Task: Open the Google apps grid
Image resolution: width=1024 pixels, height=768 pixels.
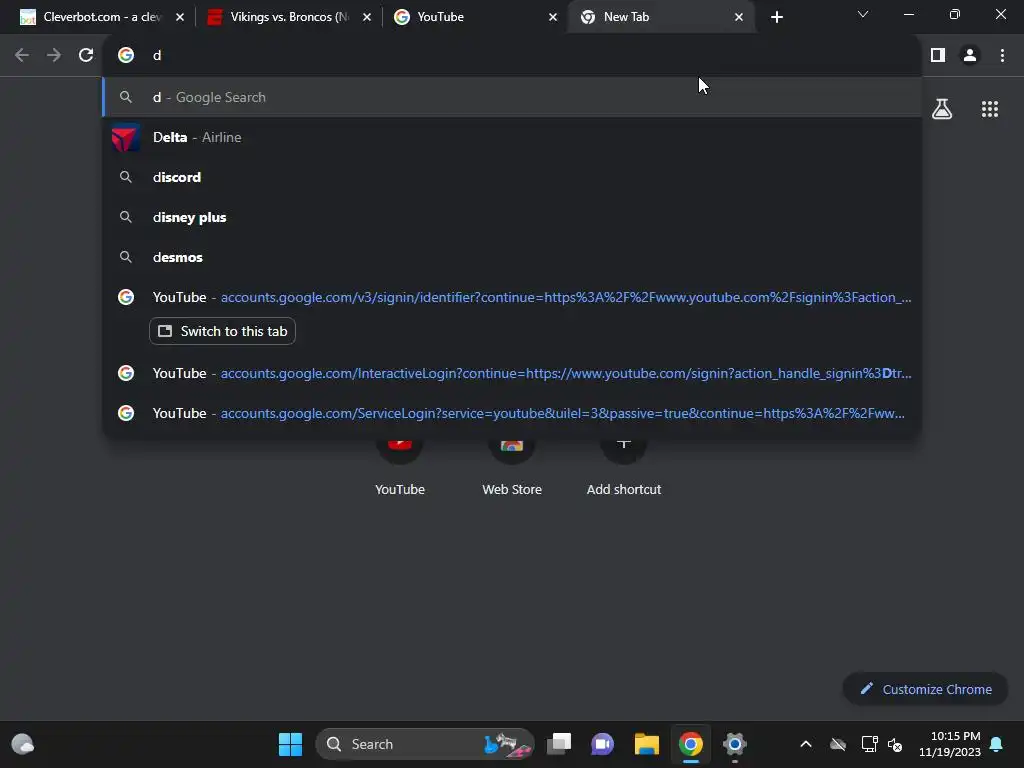Action: 989,109
